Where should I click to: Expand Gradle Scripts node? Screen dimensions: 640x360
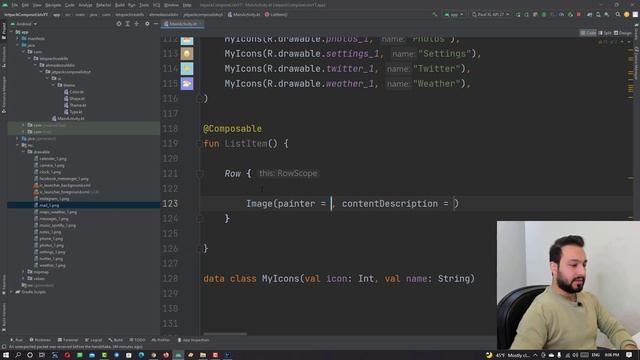[x=12, y=292]
